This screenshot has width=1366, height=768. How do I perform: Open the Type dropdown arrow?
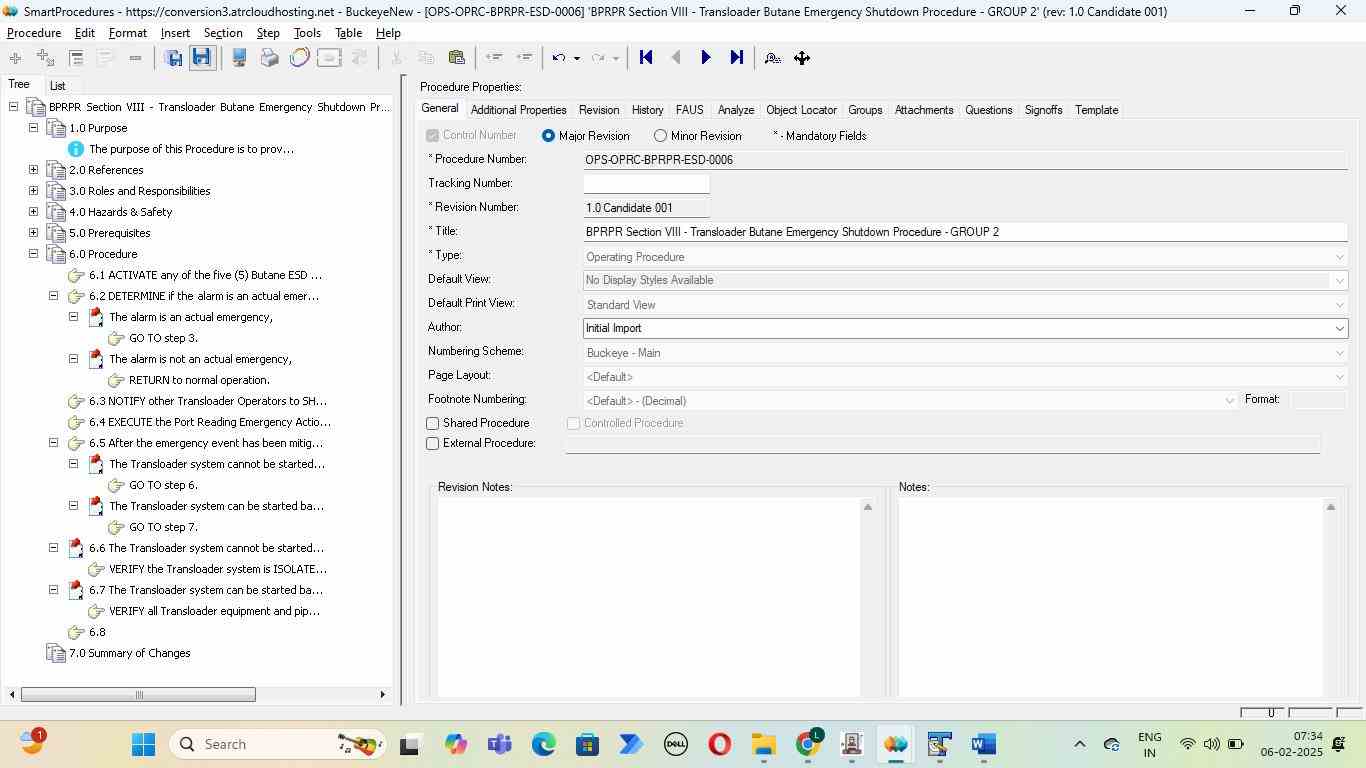[1339, 257]
